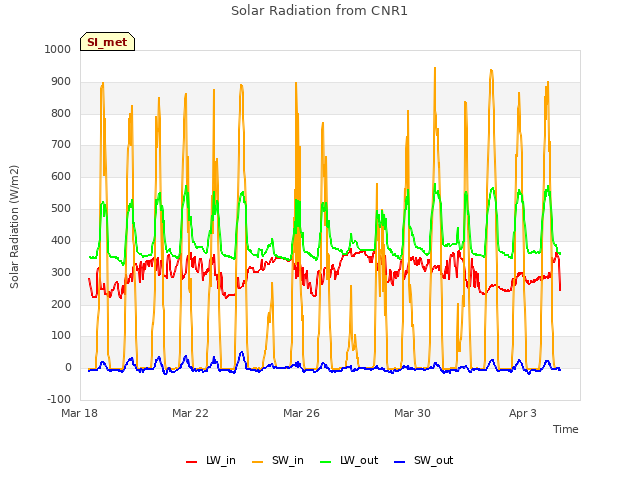Click the 800 y-axis tick label
Viewport: 640px width, 480px height.
61,113
